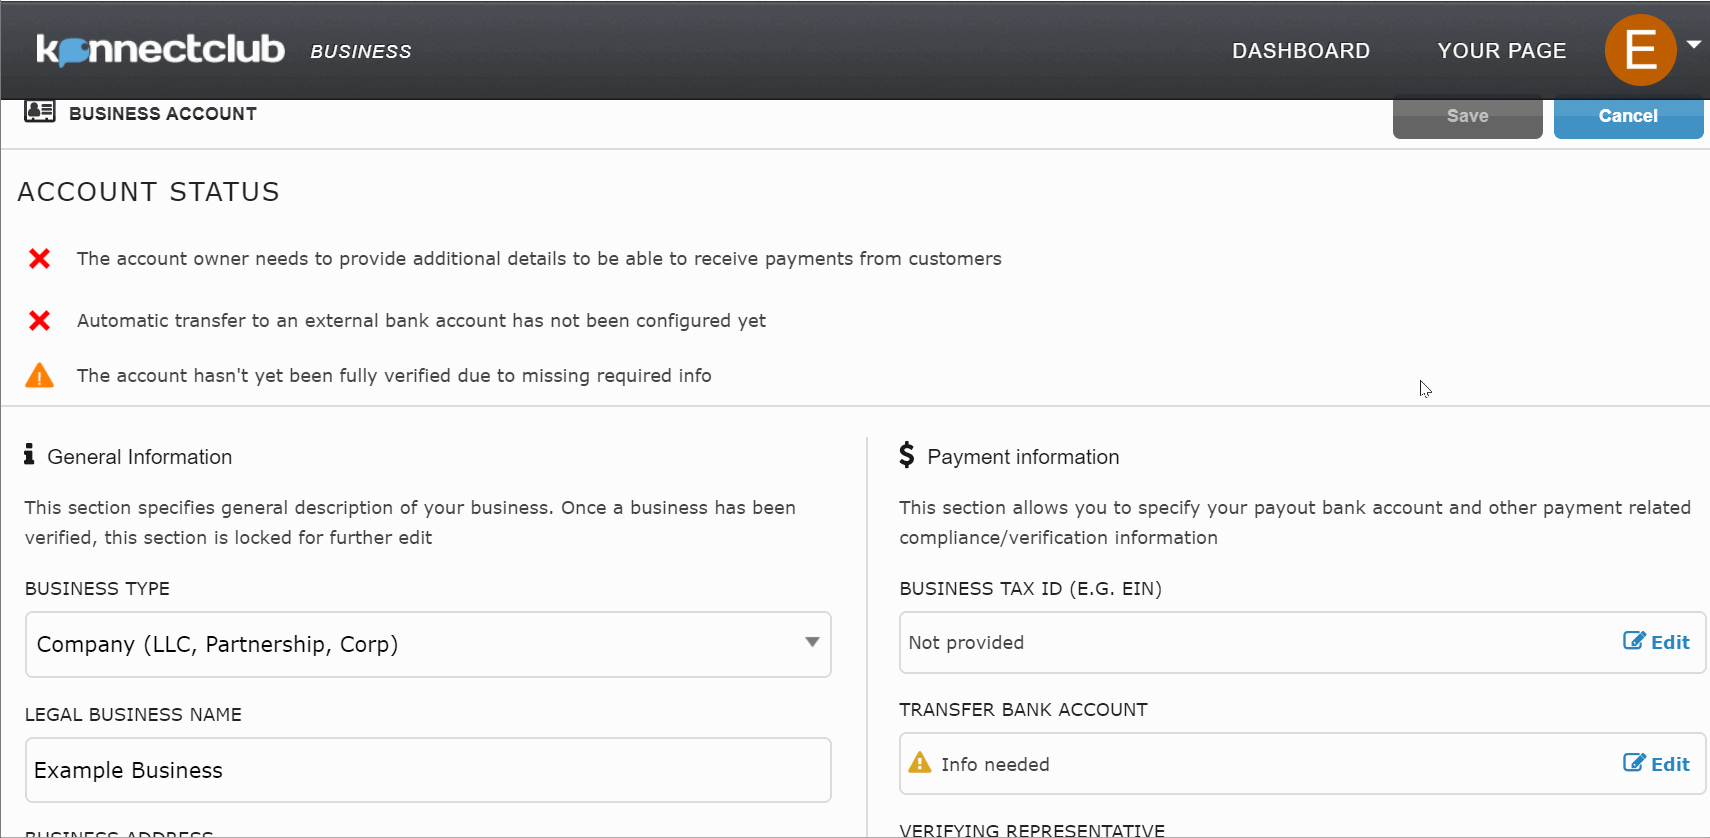Click the red X beside automatic transfer message

click(40, 321)
